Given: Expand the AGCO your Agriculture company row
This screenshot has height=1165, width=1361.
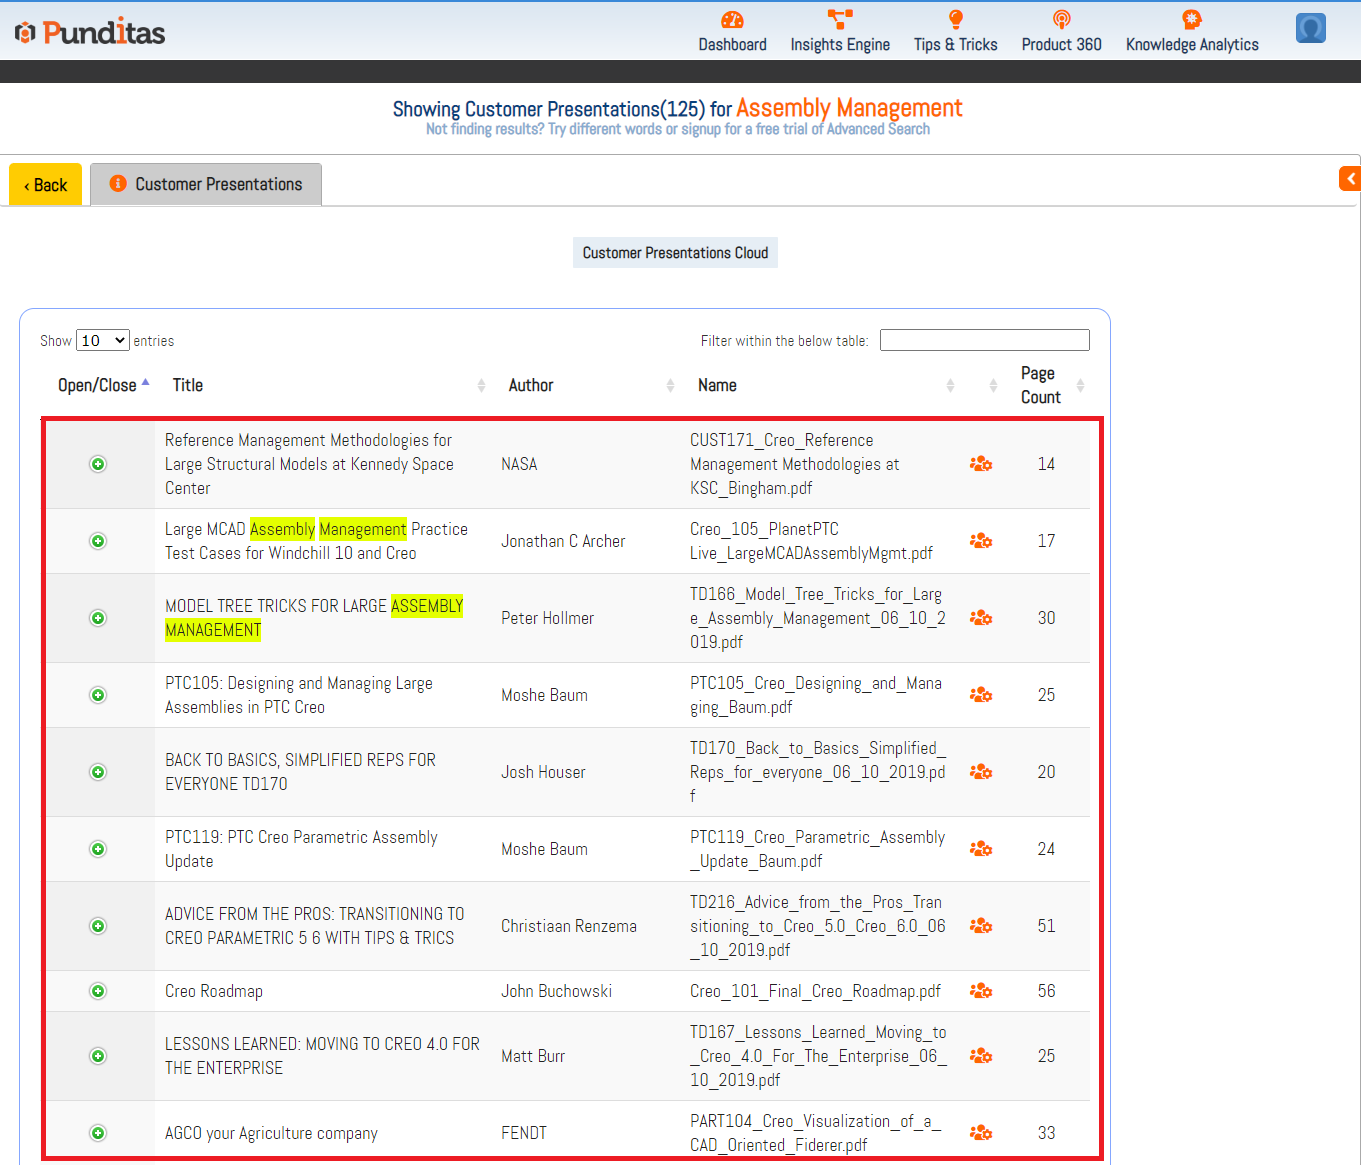Looking at the screenshot, I should coord(97,1133).
